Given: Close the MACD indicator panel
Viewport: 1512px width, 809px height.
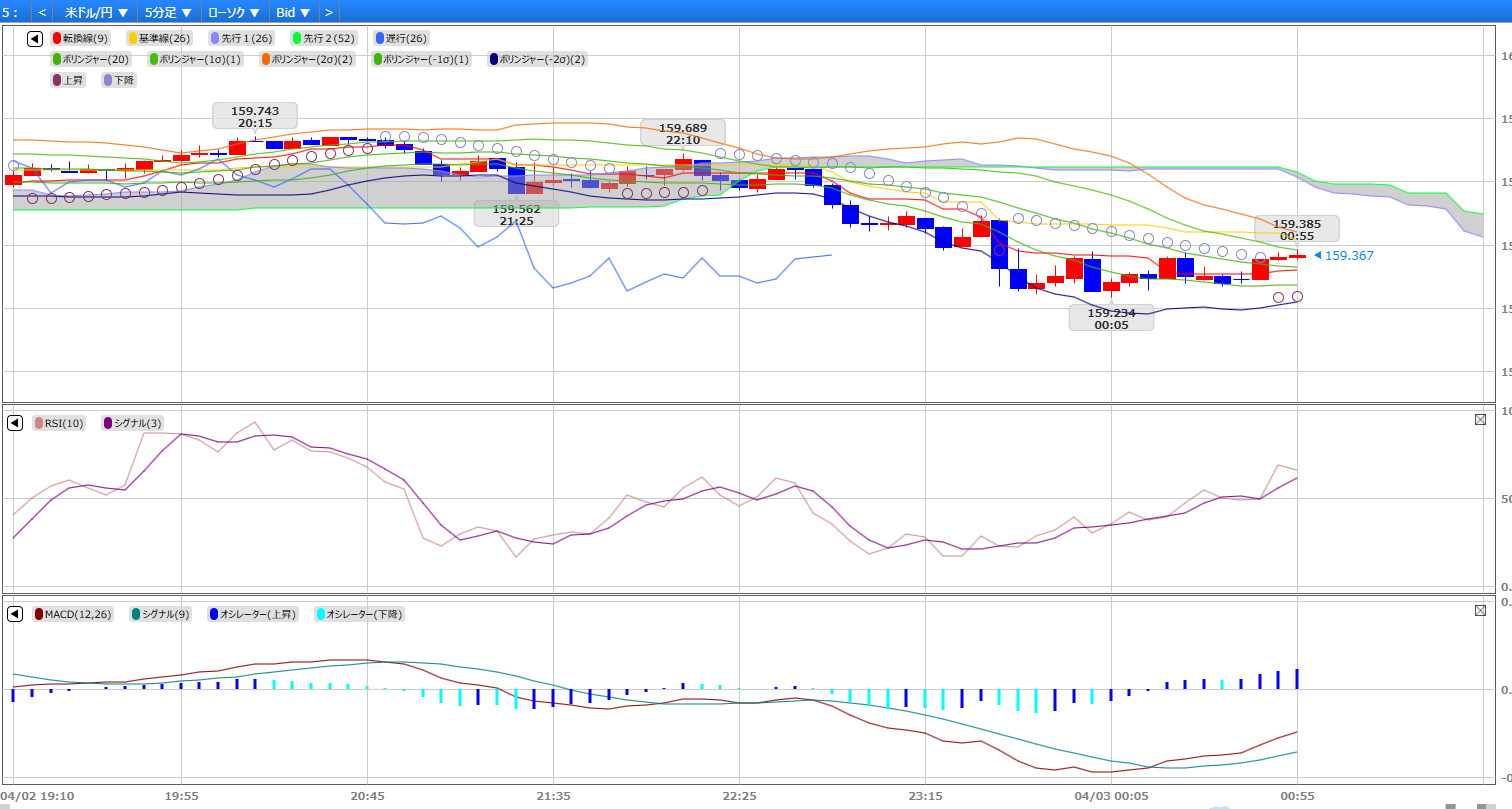Looking at the screenshot, I should 1480,611.
